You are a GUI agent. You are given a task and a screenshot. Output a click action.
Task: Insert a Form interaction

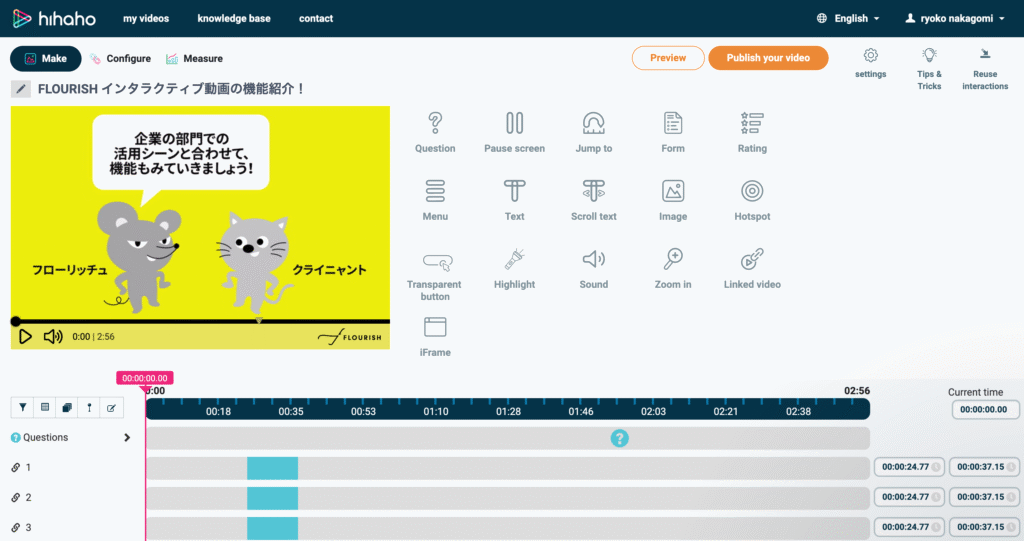tap(673, 133)
